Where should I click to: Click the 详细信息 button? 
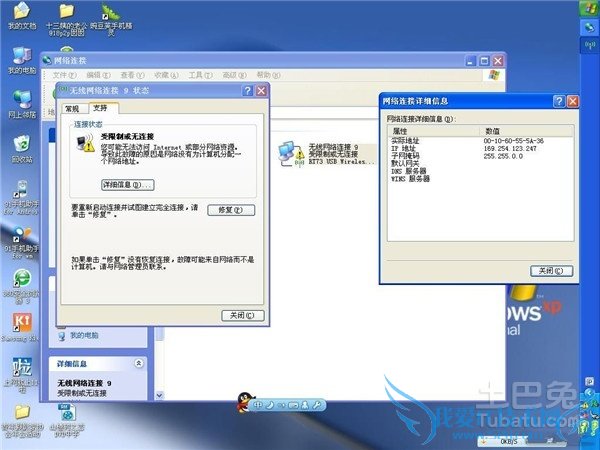coord(128,185)
